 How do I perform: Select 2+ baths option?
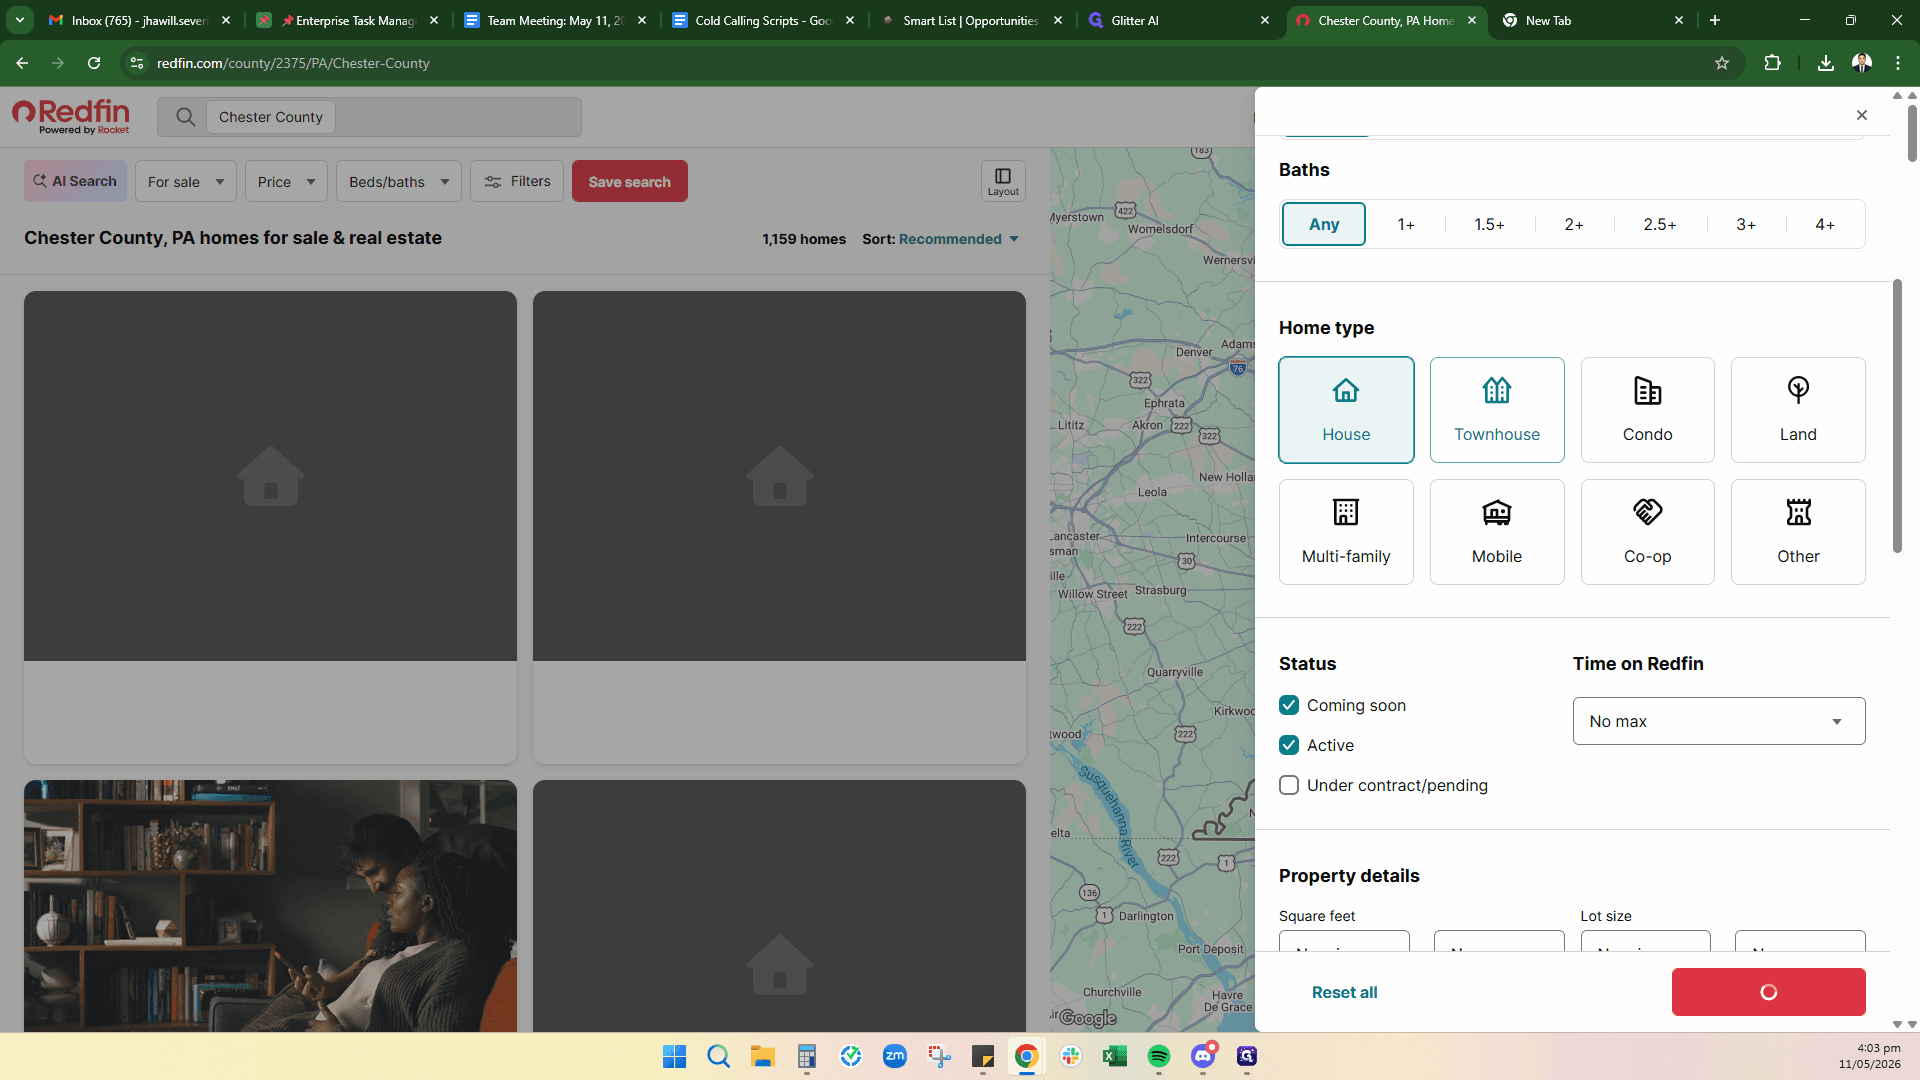(x=1574, y=224)
